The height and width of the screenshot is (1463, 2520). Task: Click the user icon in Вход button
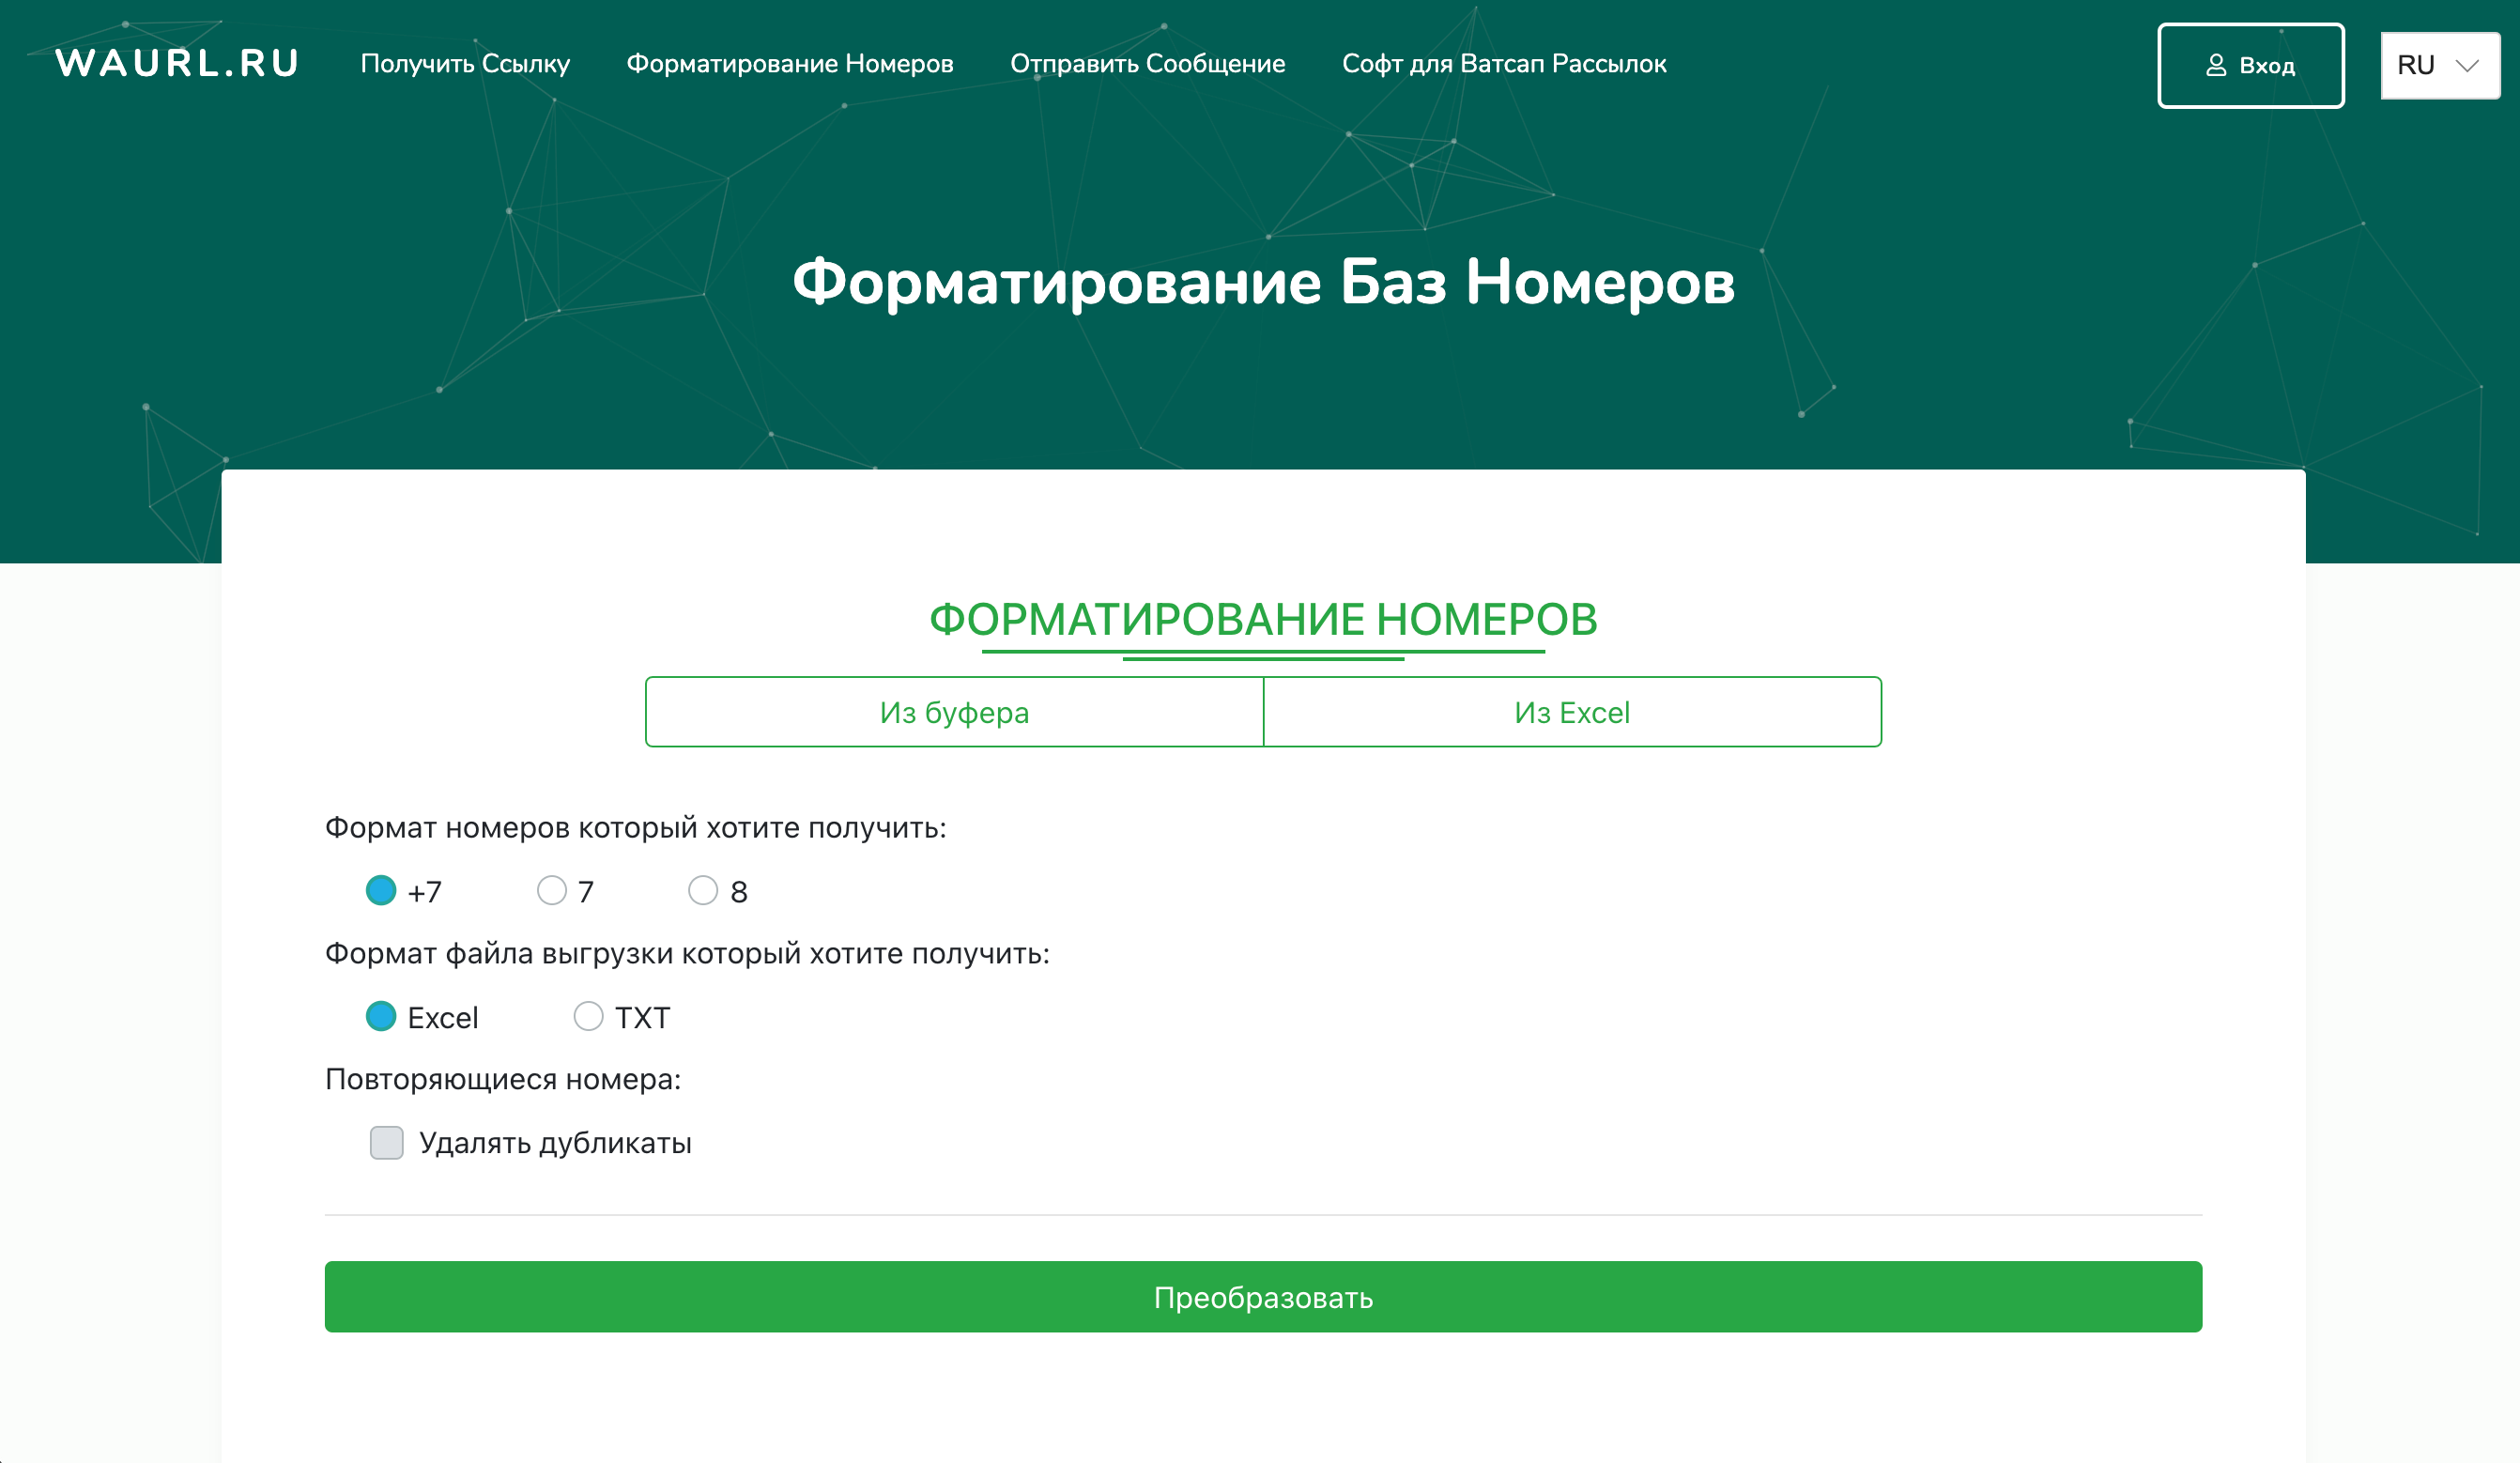coord(2216,66)
